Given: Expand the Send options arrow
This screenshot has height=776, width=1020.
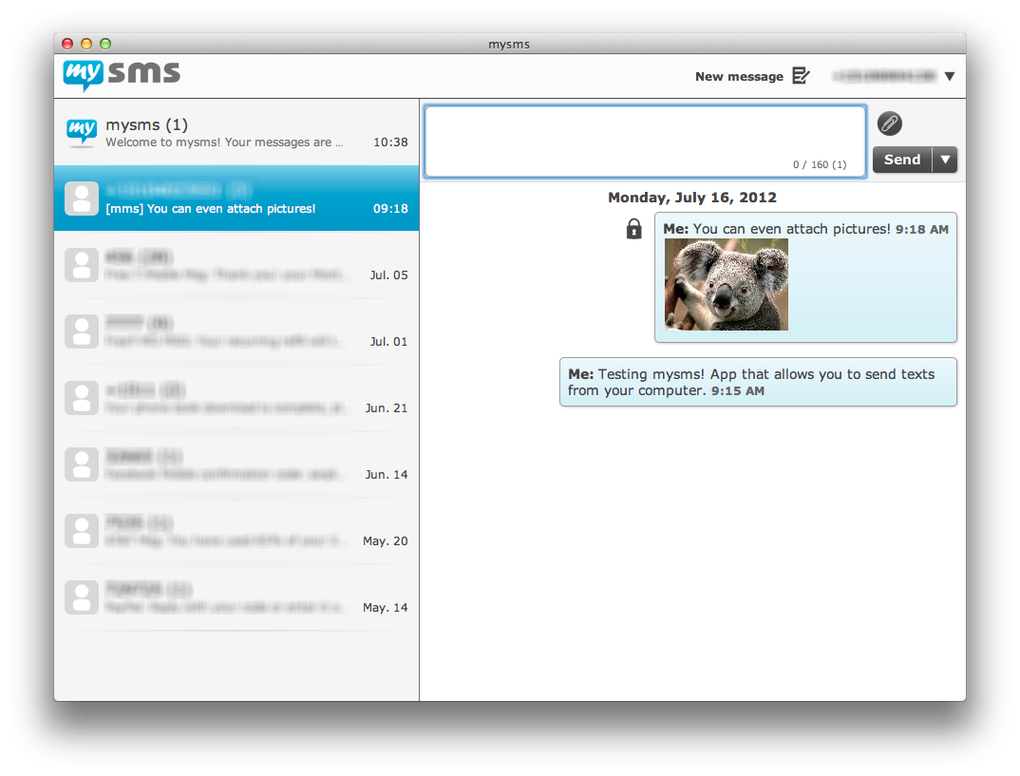Looking at the screenshot, I should coord(945,159).
